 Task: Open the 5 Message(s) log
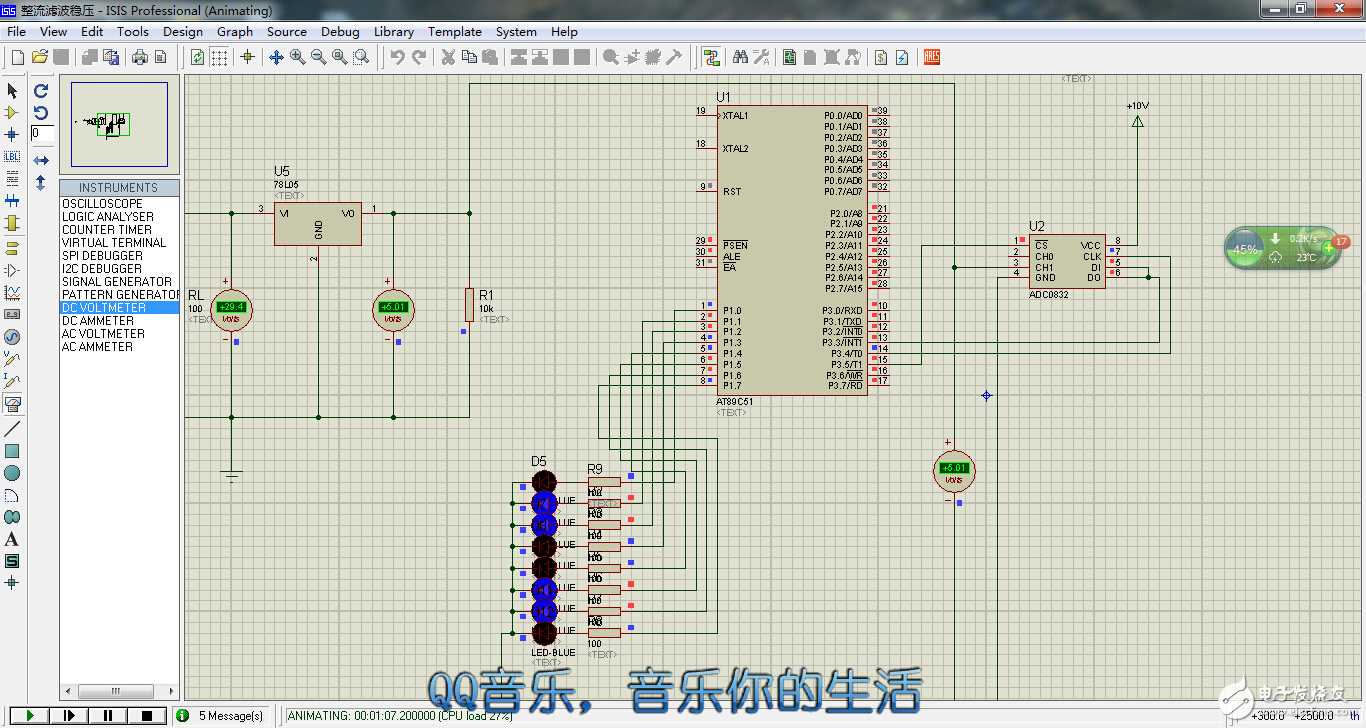[x=222, y=715]
